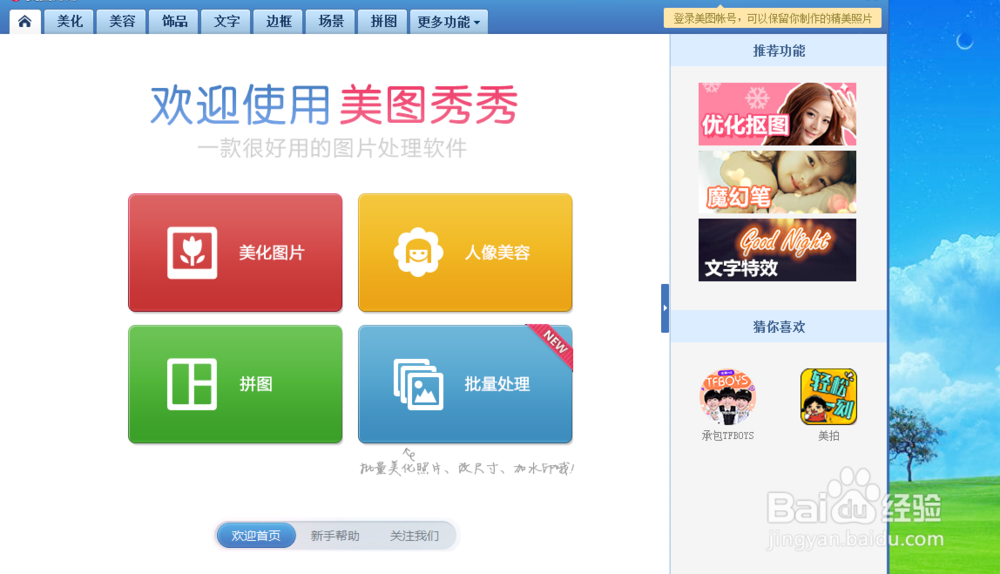Screen dimensions: 1000x574
Task: Click the face icon on 人像美容 tile
Action: coord(418,253)
